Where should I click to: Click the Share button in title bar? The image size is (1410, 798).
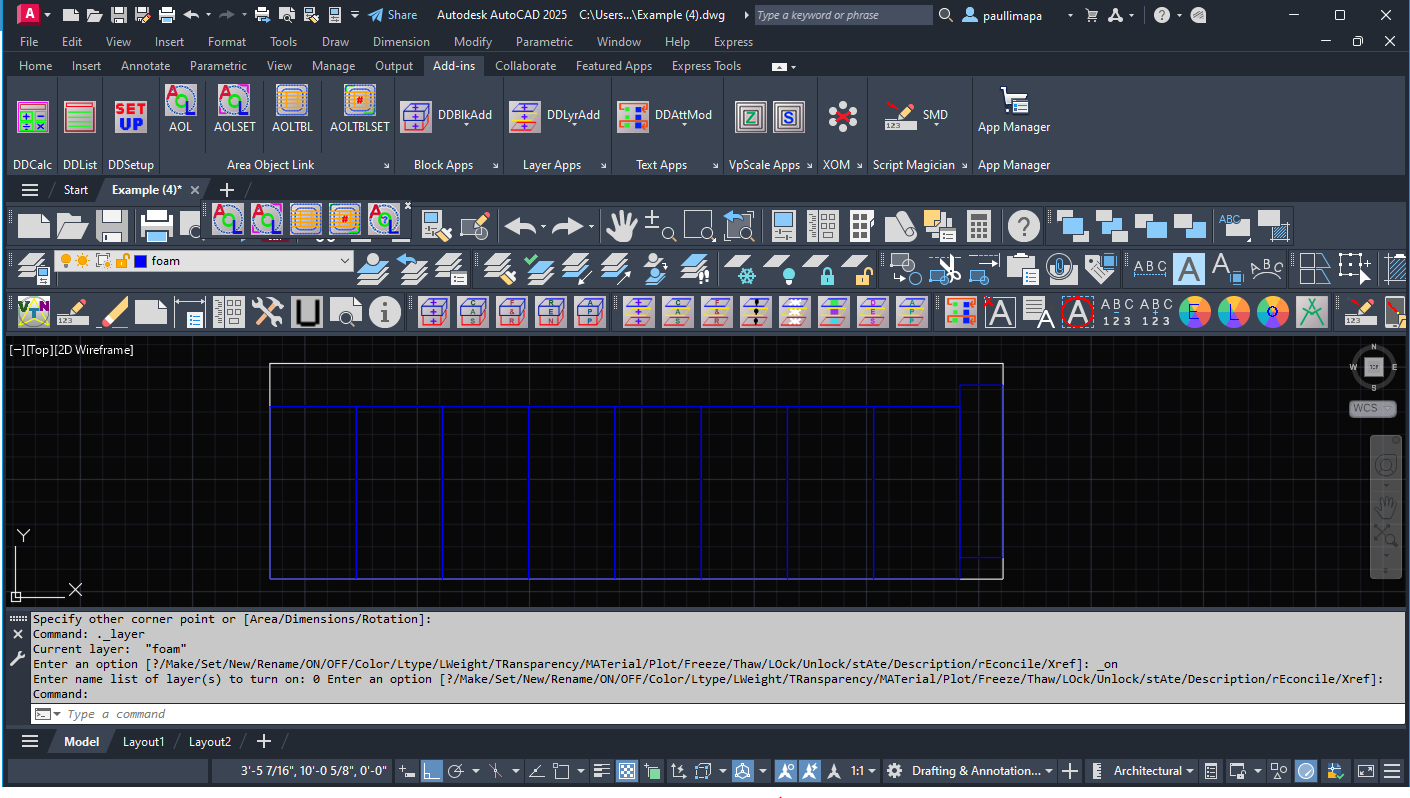point(393,15)
